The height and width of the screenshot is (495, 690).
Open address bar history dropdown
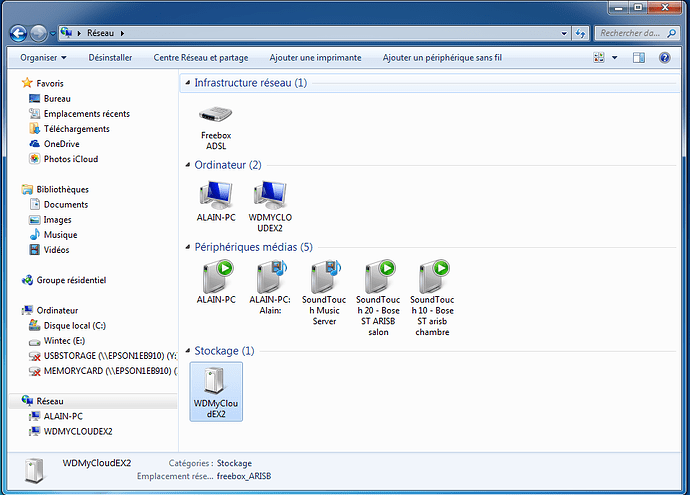click(564, 33)
